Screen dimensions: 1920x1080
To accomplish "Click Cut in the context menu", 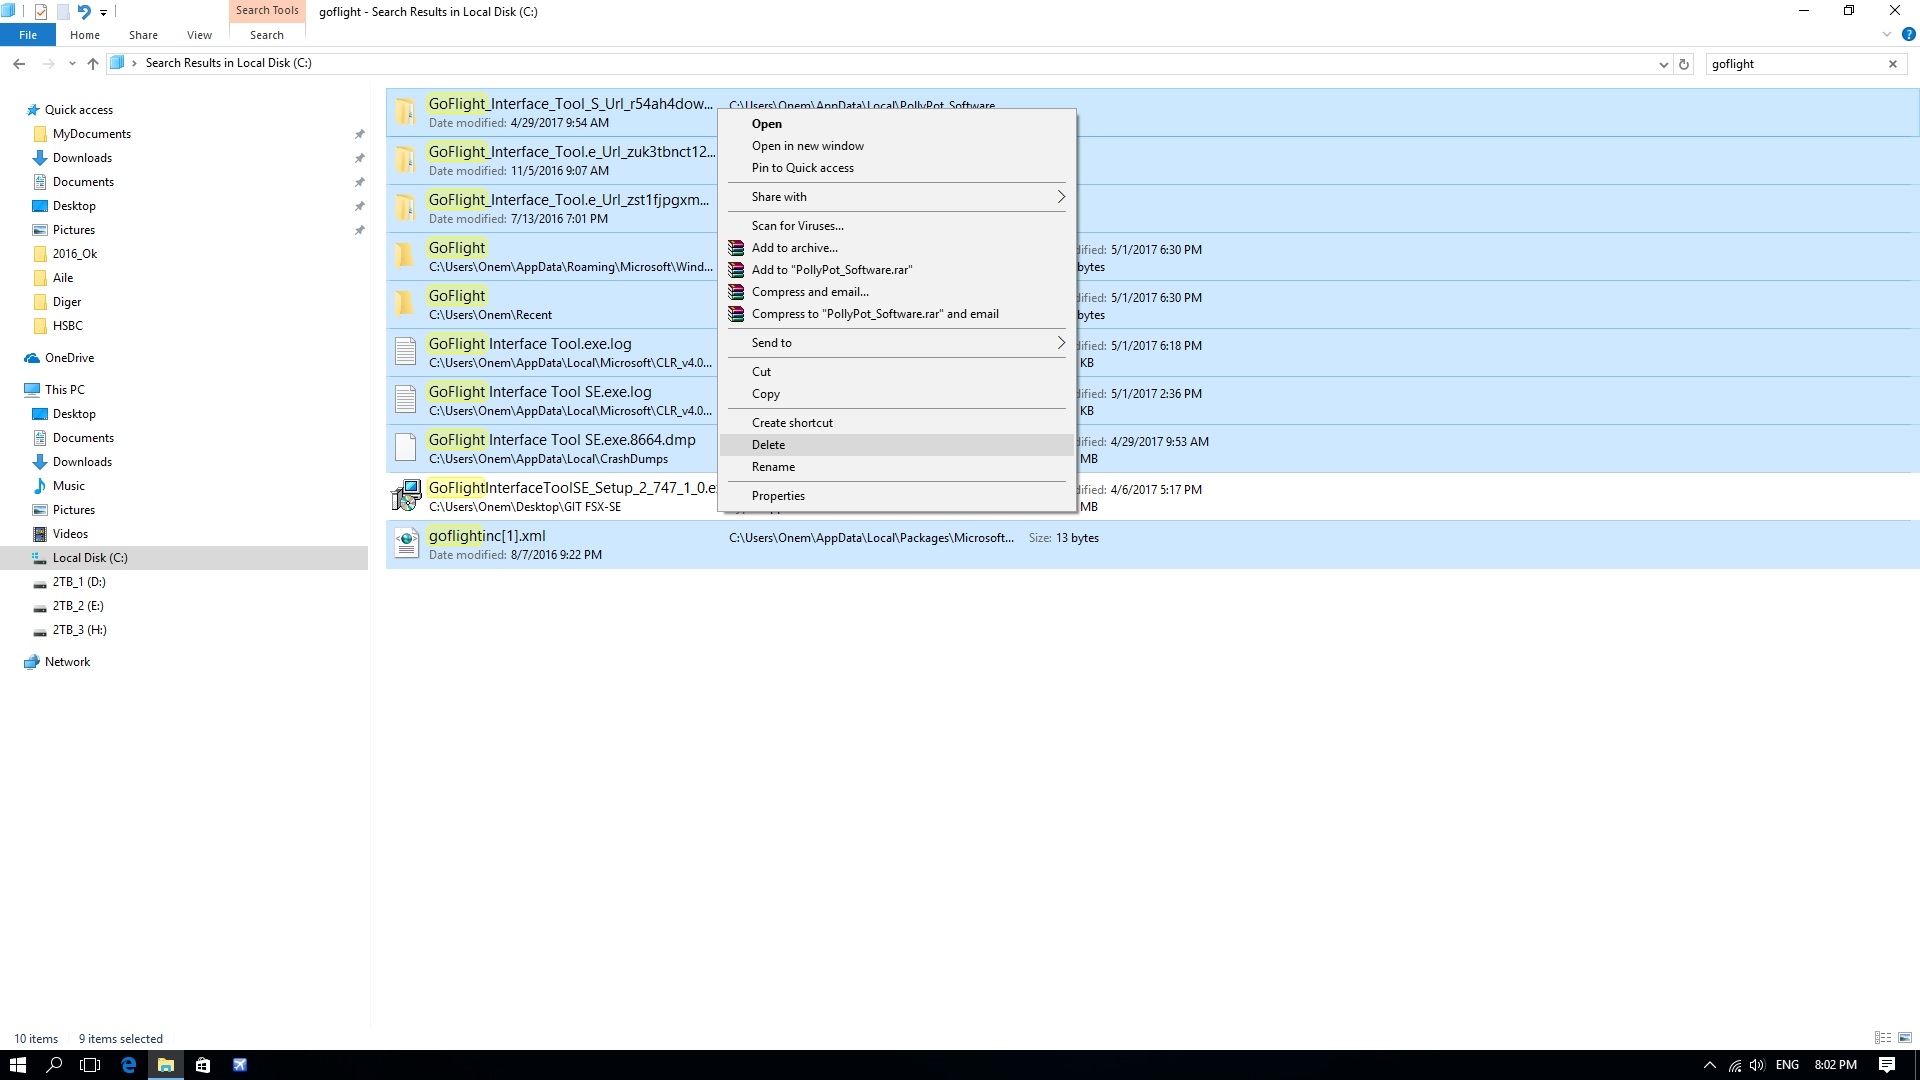I will coord(896,372).
